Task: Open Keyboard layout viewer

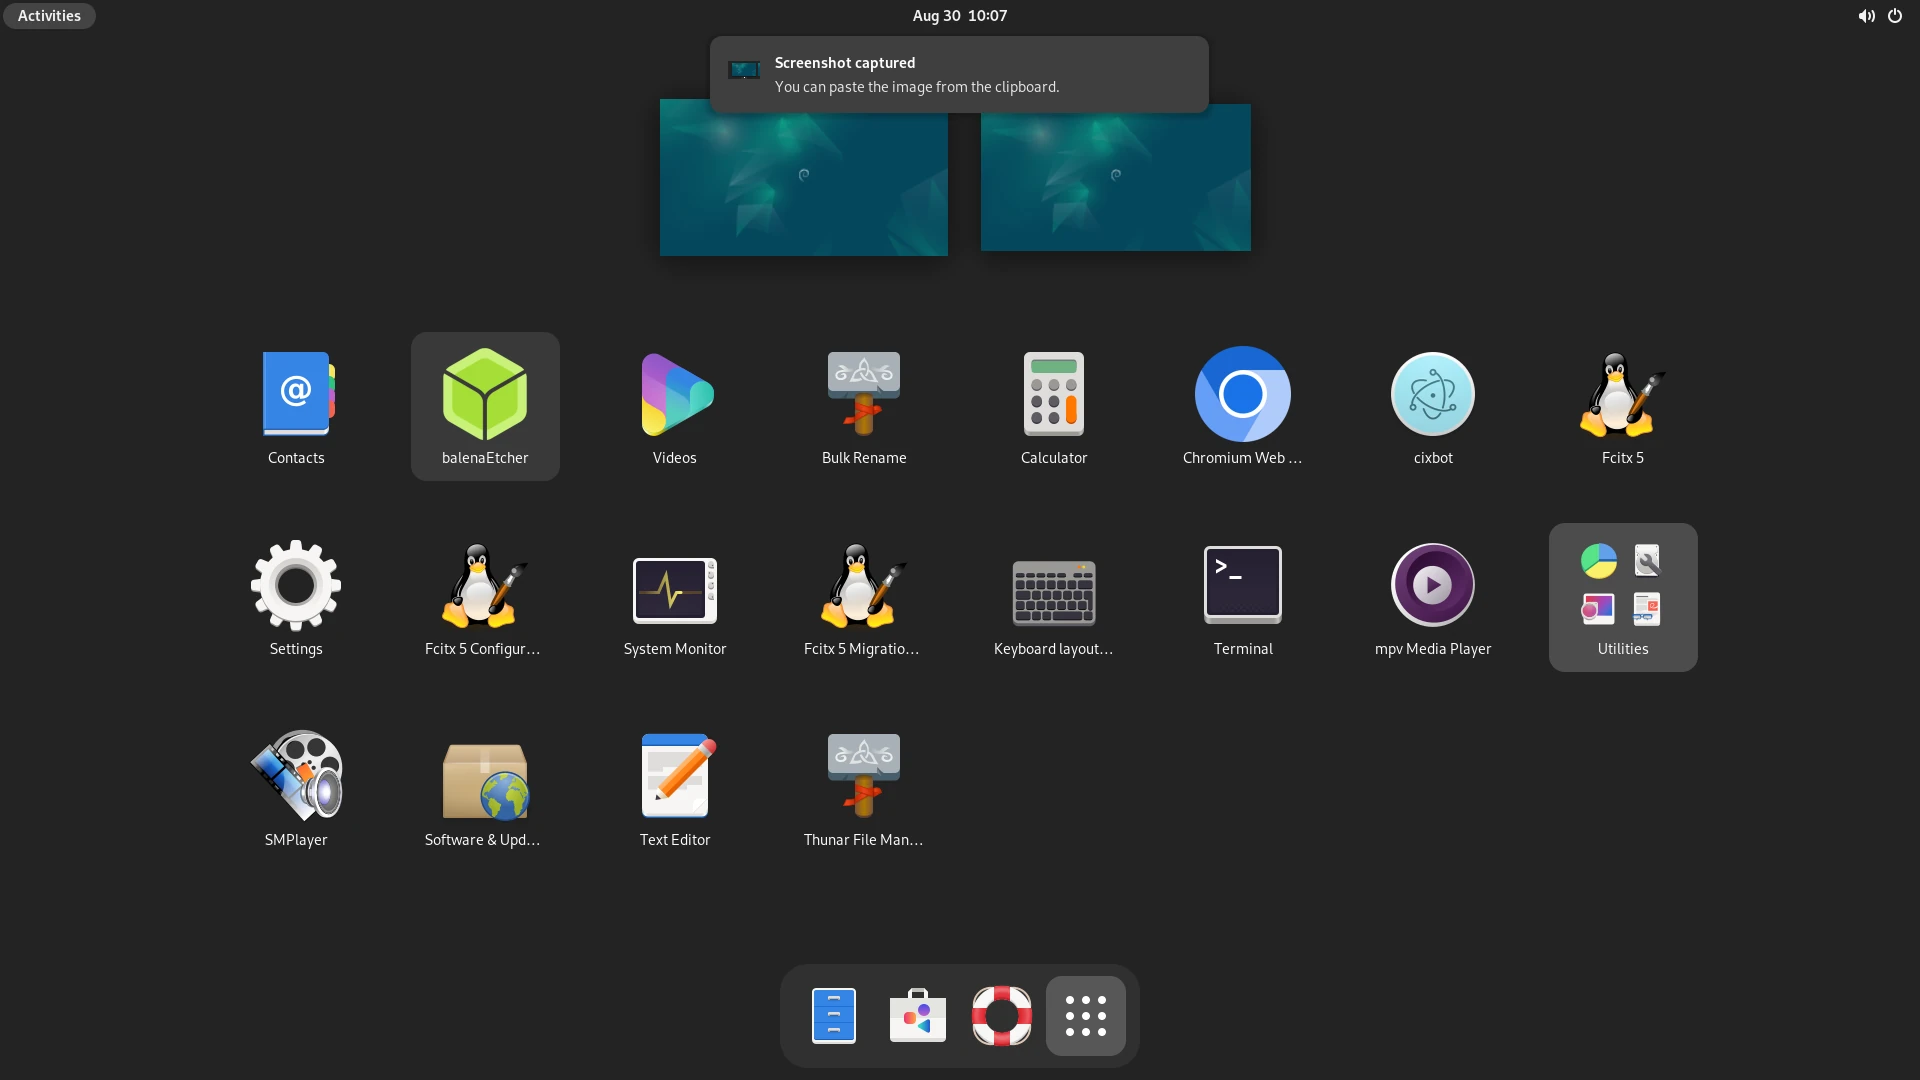Action: pos(1054,597)
